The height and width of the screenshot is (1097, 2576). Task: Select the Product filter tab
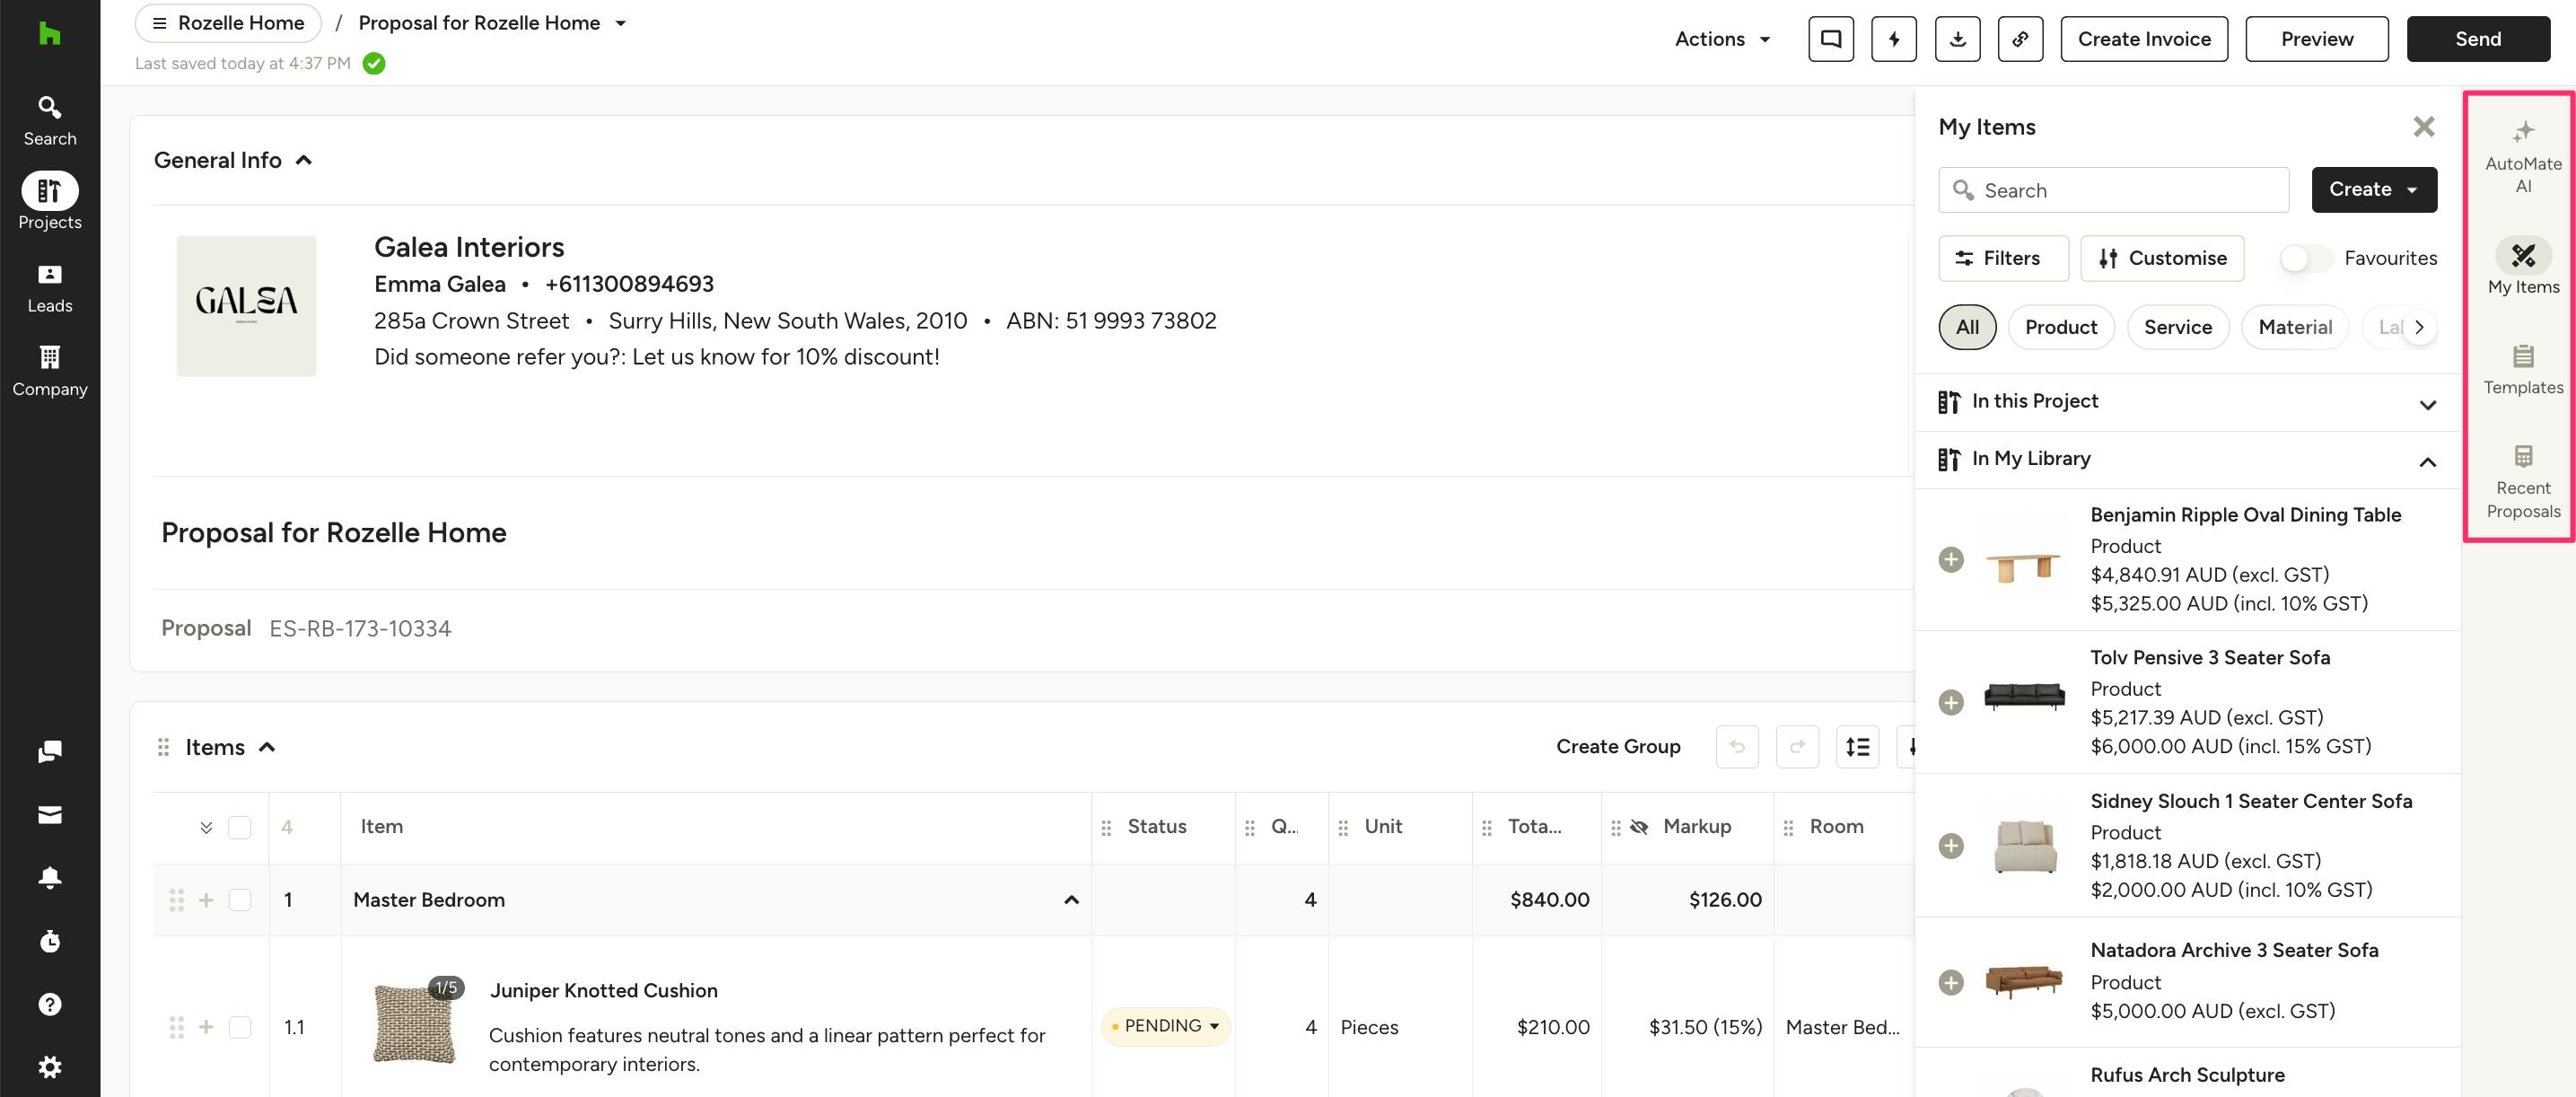tap(2060, 327)
